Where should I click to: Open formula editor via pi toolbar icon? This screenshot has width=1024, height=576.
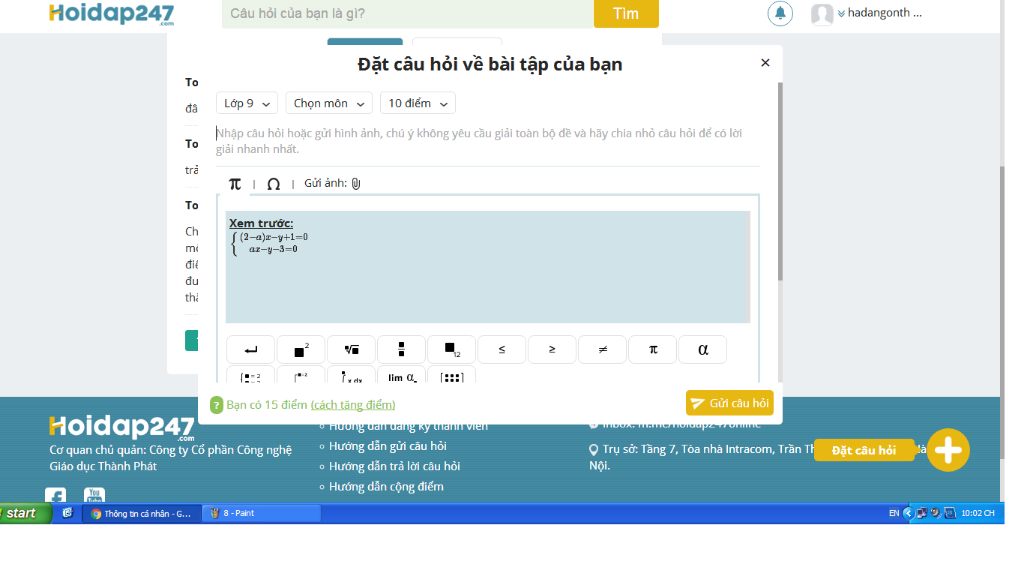(x=235, y=184)
